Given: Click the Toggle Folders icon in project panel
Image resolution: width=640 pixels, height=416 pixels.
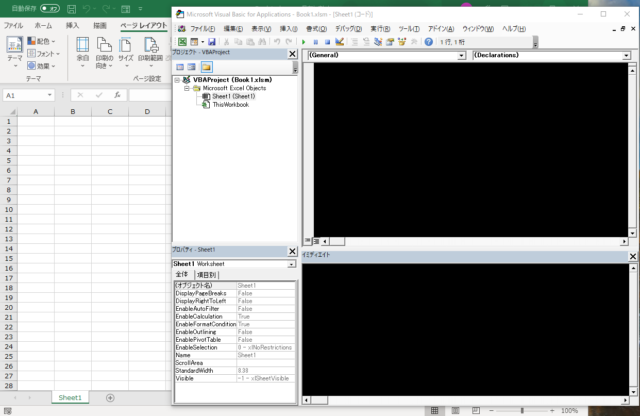Looking at the screenshot, I should click(x=206, y=66).
